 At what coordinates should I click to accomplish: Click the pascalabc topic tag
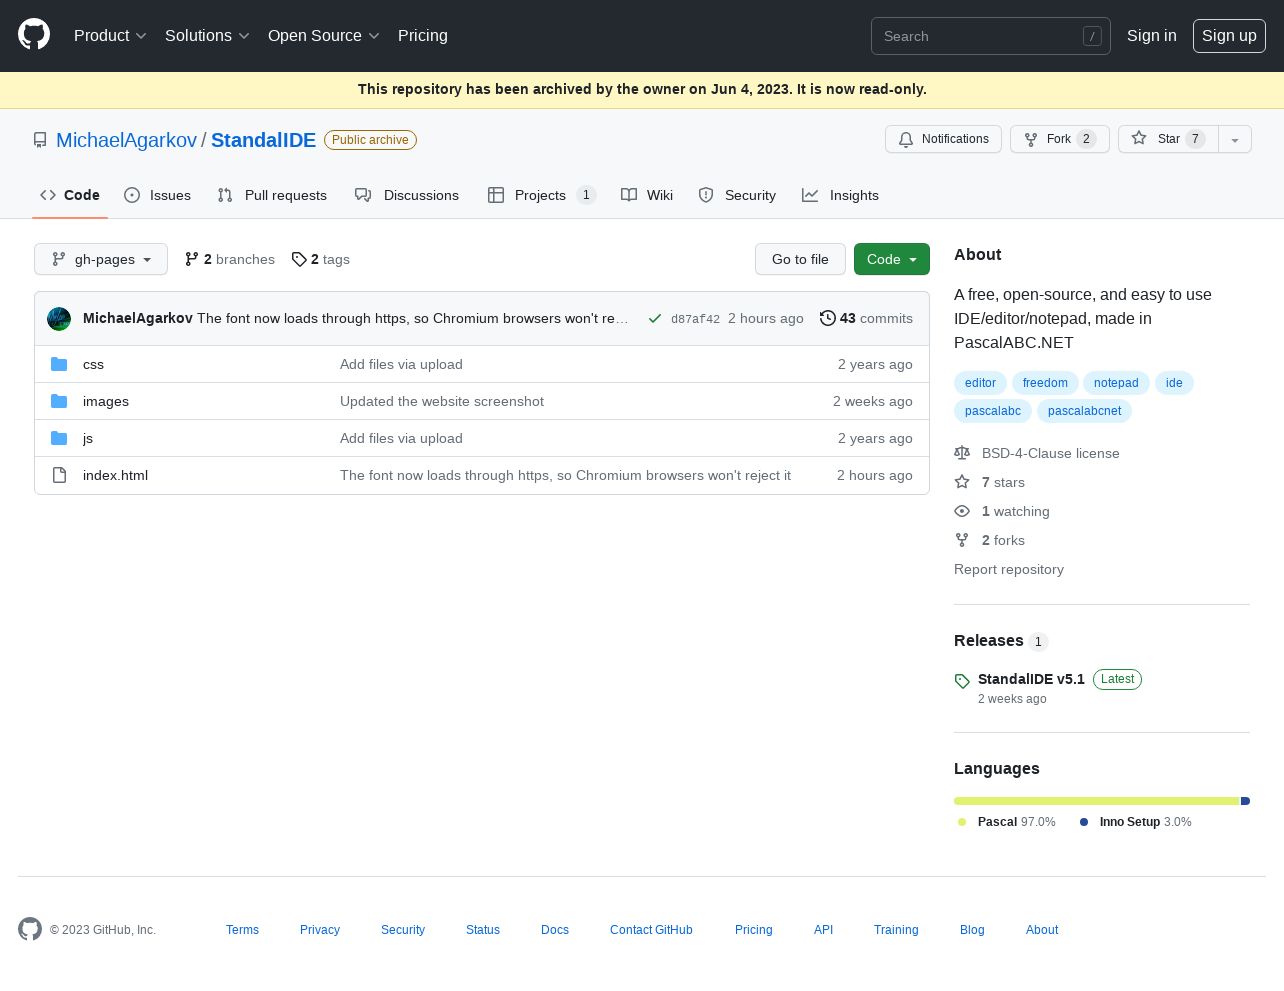click(993, 411)
